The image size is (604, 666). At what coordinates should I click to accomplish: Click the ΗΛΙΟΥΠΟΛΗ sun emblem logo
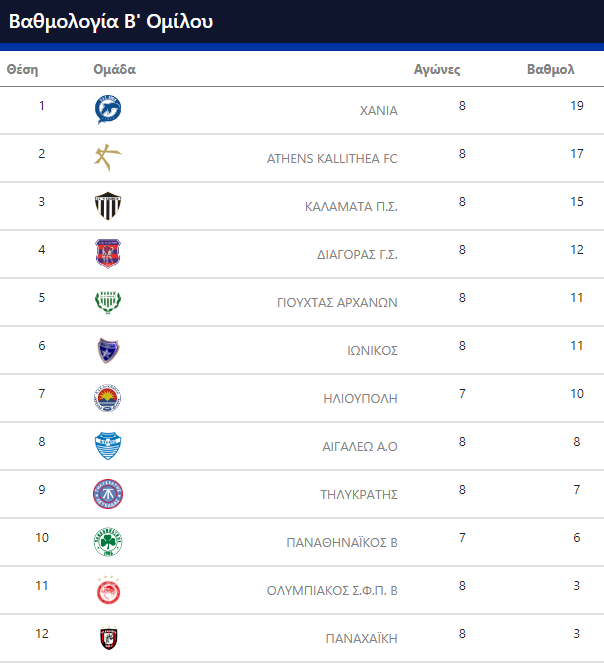click(108, 398)
